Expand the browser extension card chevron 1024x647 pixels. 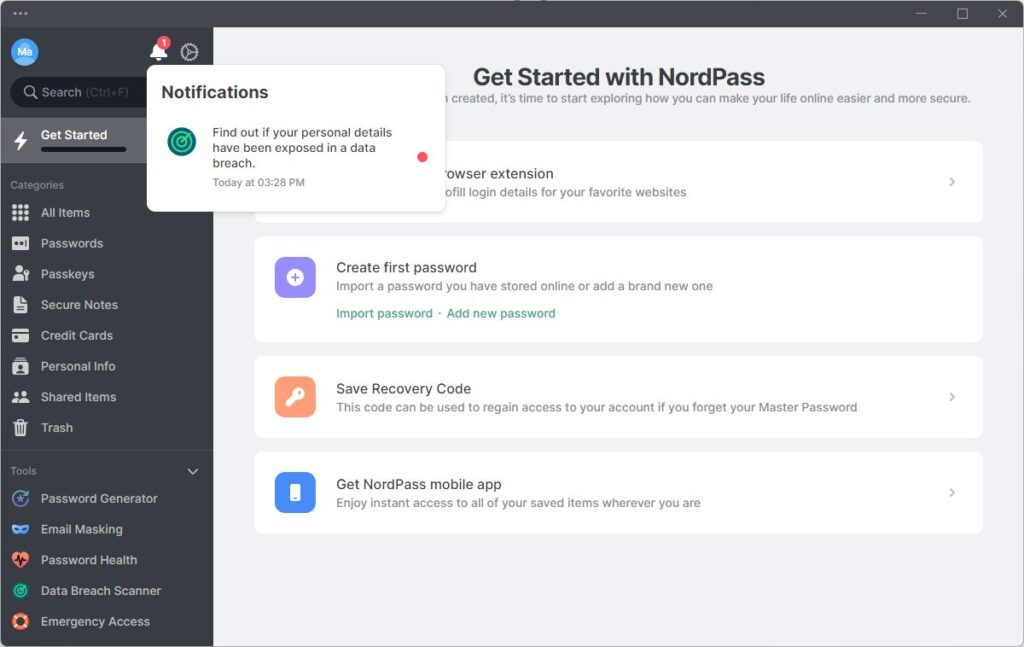coord(952,181)
